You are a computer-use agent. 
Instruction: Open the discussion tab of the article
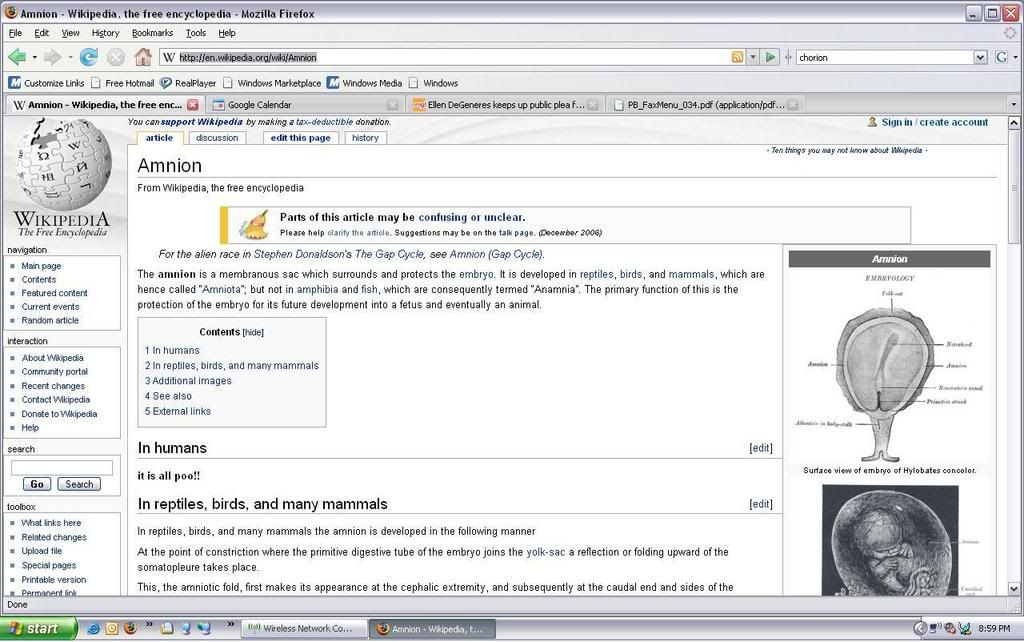(217, 138)
